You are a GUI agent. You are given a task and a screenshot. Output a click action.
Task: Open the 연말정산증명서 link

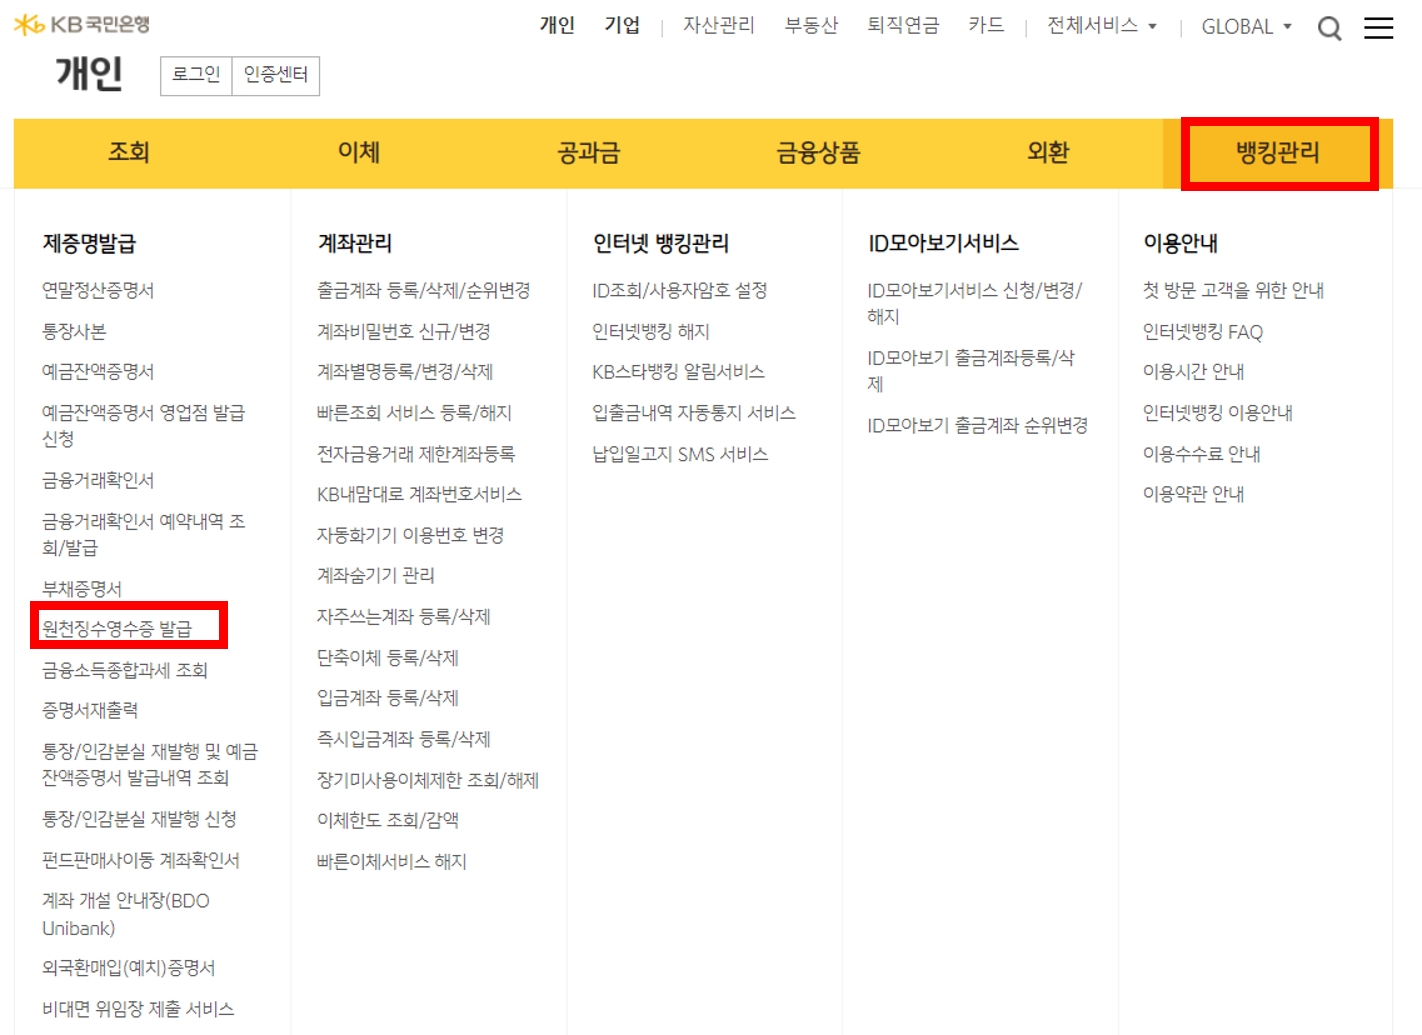tap(113, 289)
